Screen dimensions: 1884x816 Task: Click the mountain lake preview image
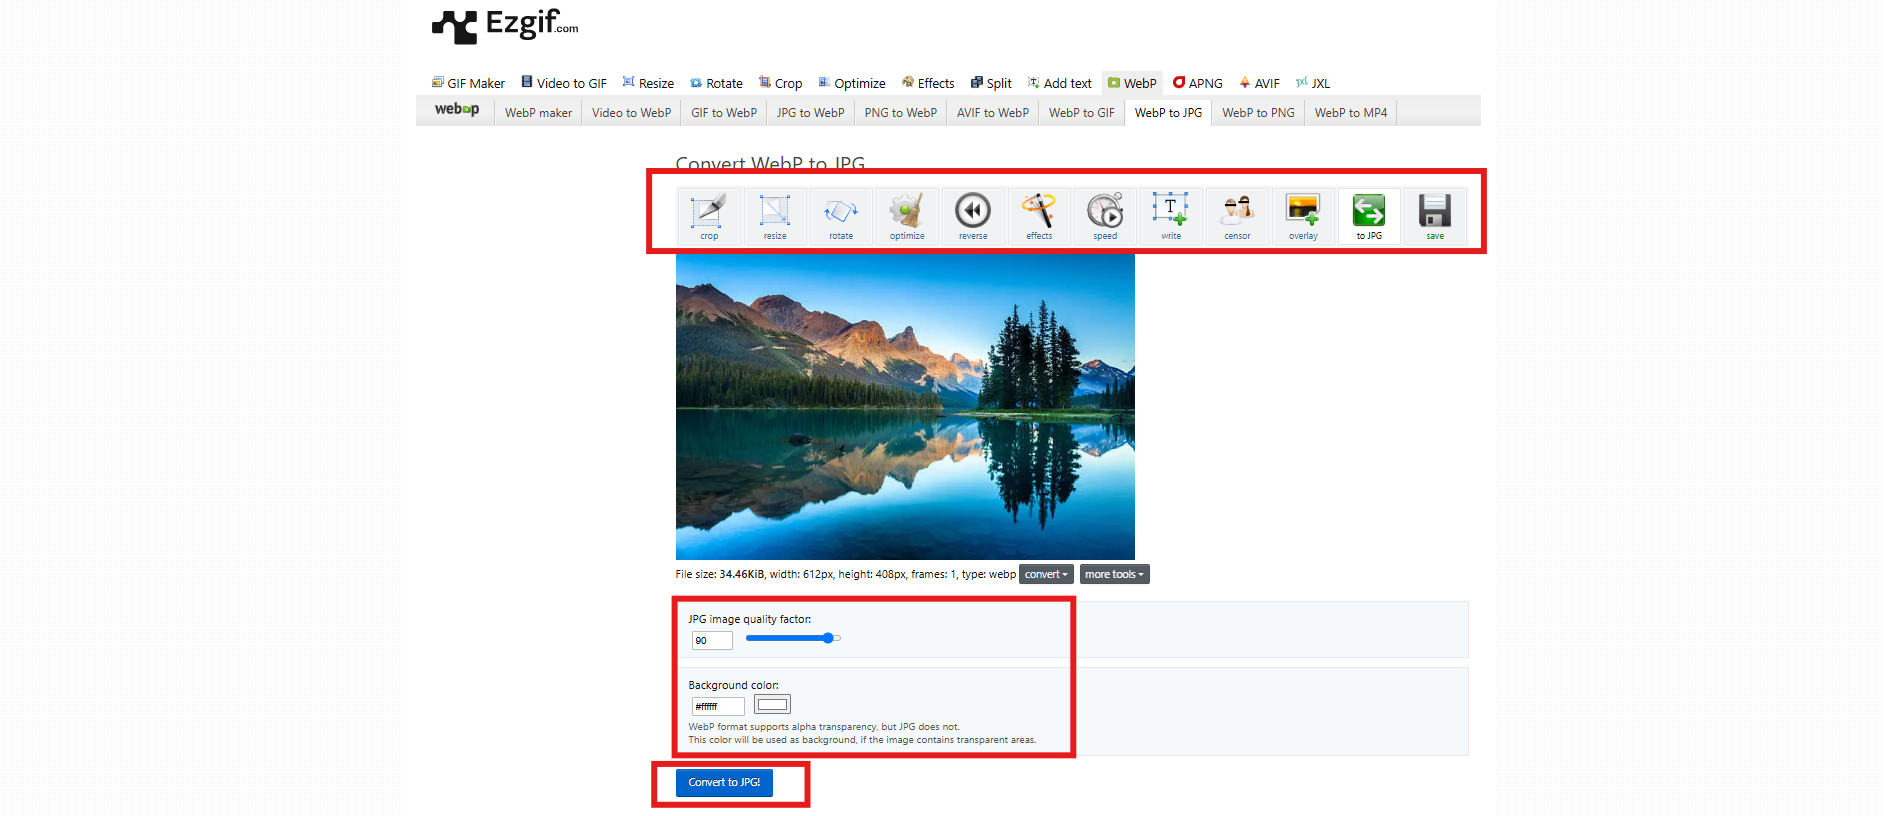(905, 407)
